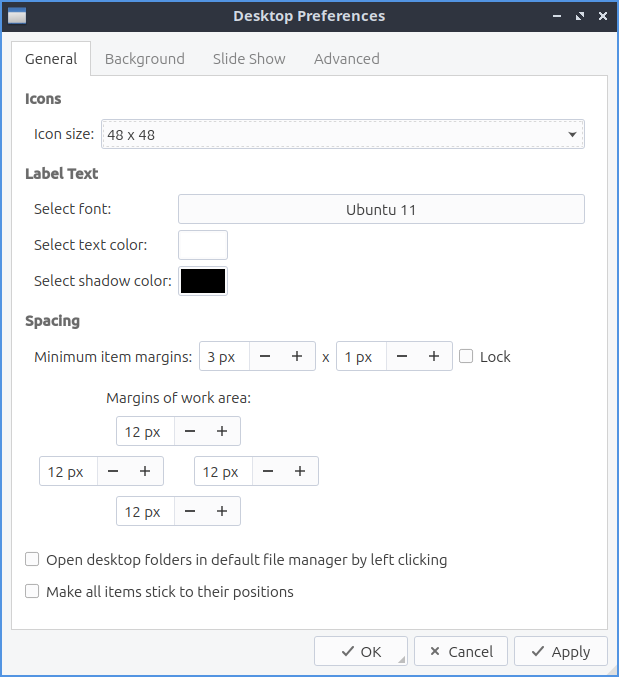Enable opening desktop folders by left clicking
The width and height of the screenshot is (619, 677).
(33, 560)
